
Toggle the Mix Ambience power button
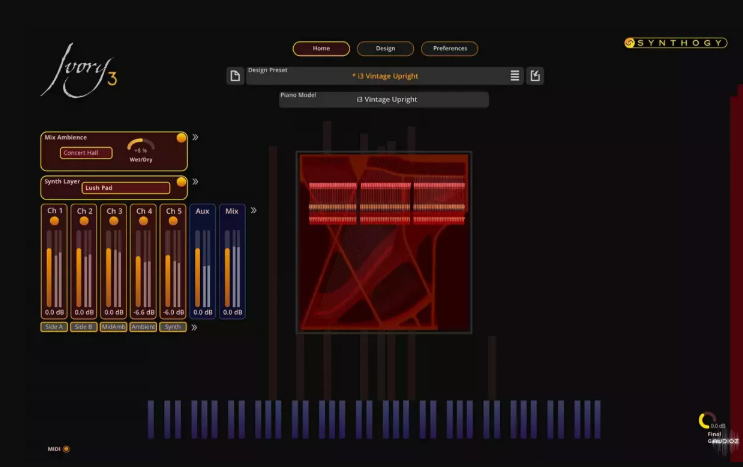pos(181,138)
